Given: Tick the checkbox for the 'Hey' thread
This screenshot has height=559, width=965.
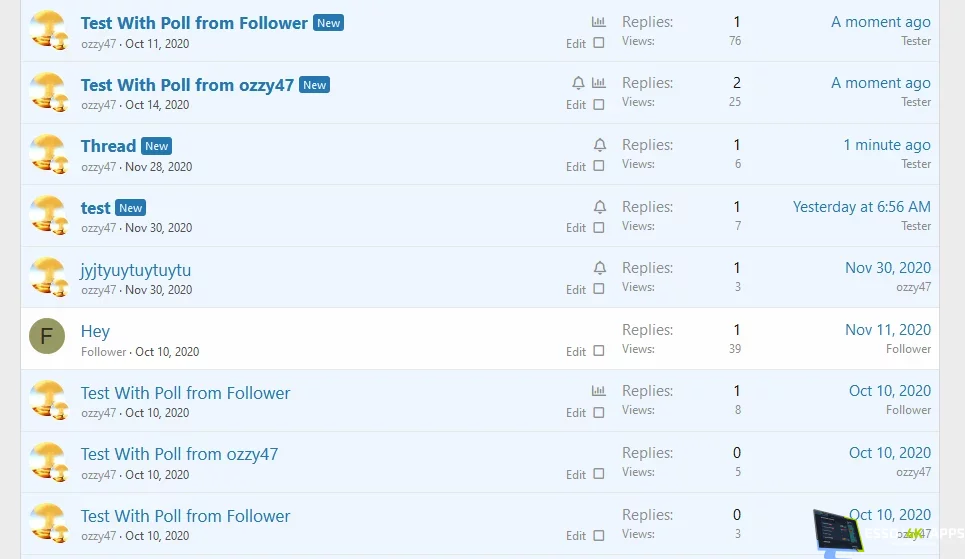Looking at the screenshot, I should (599, 351).
